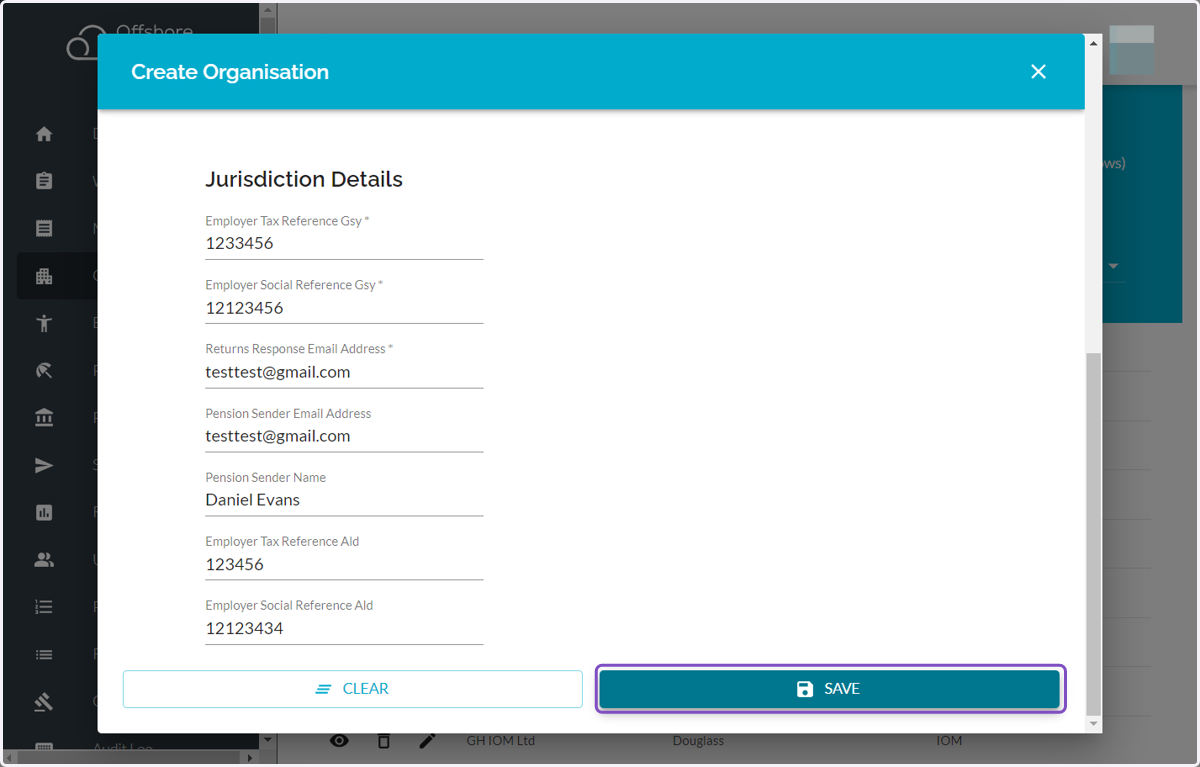The height and width of the screenshot is (767, 1200).
Task: Click the Offshore cloud logo
Action: click(87, 42)
